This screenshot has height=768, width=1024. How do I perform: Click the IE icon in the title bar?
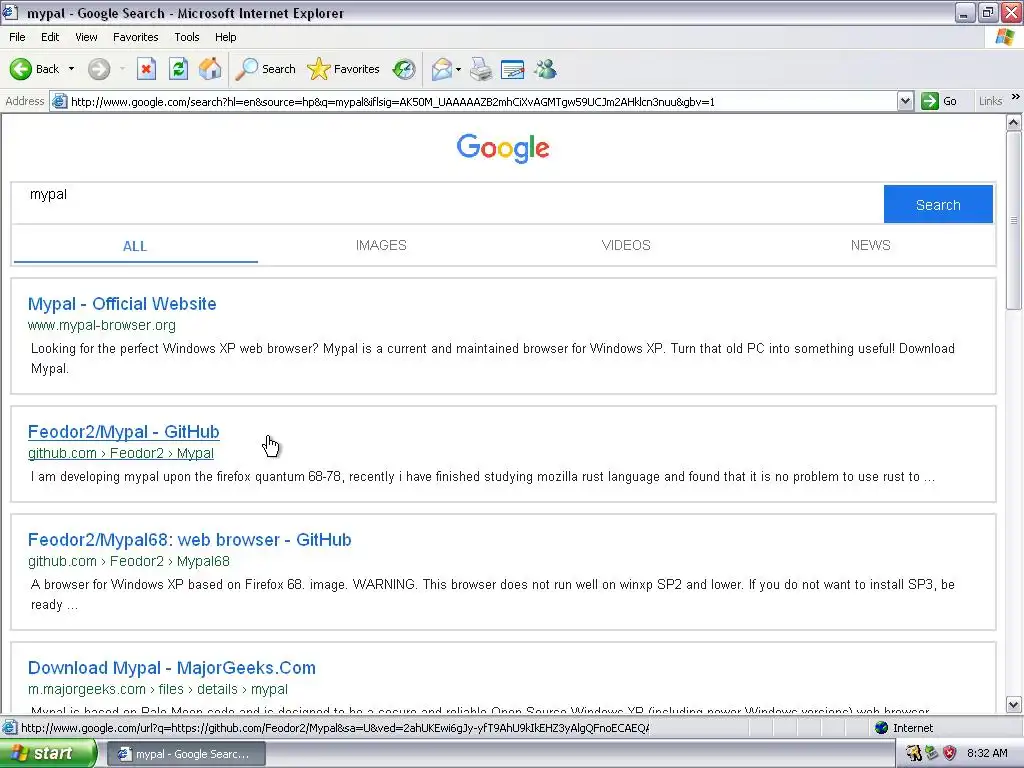click(x=10, y=12)
